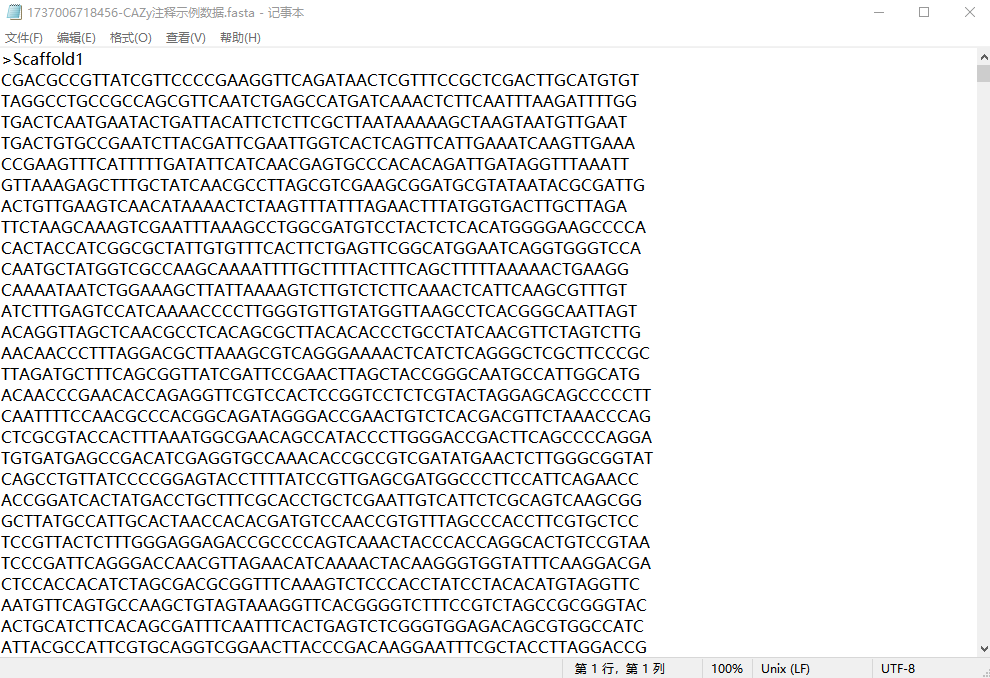Viewport: 990px width, 678px height.
Task: Click the file name in title bar
Action: click(141, 12)
